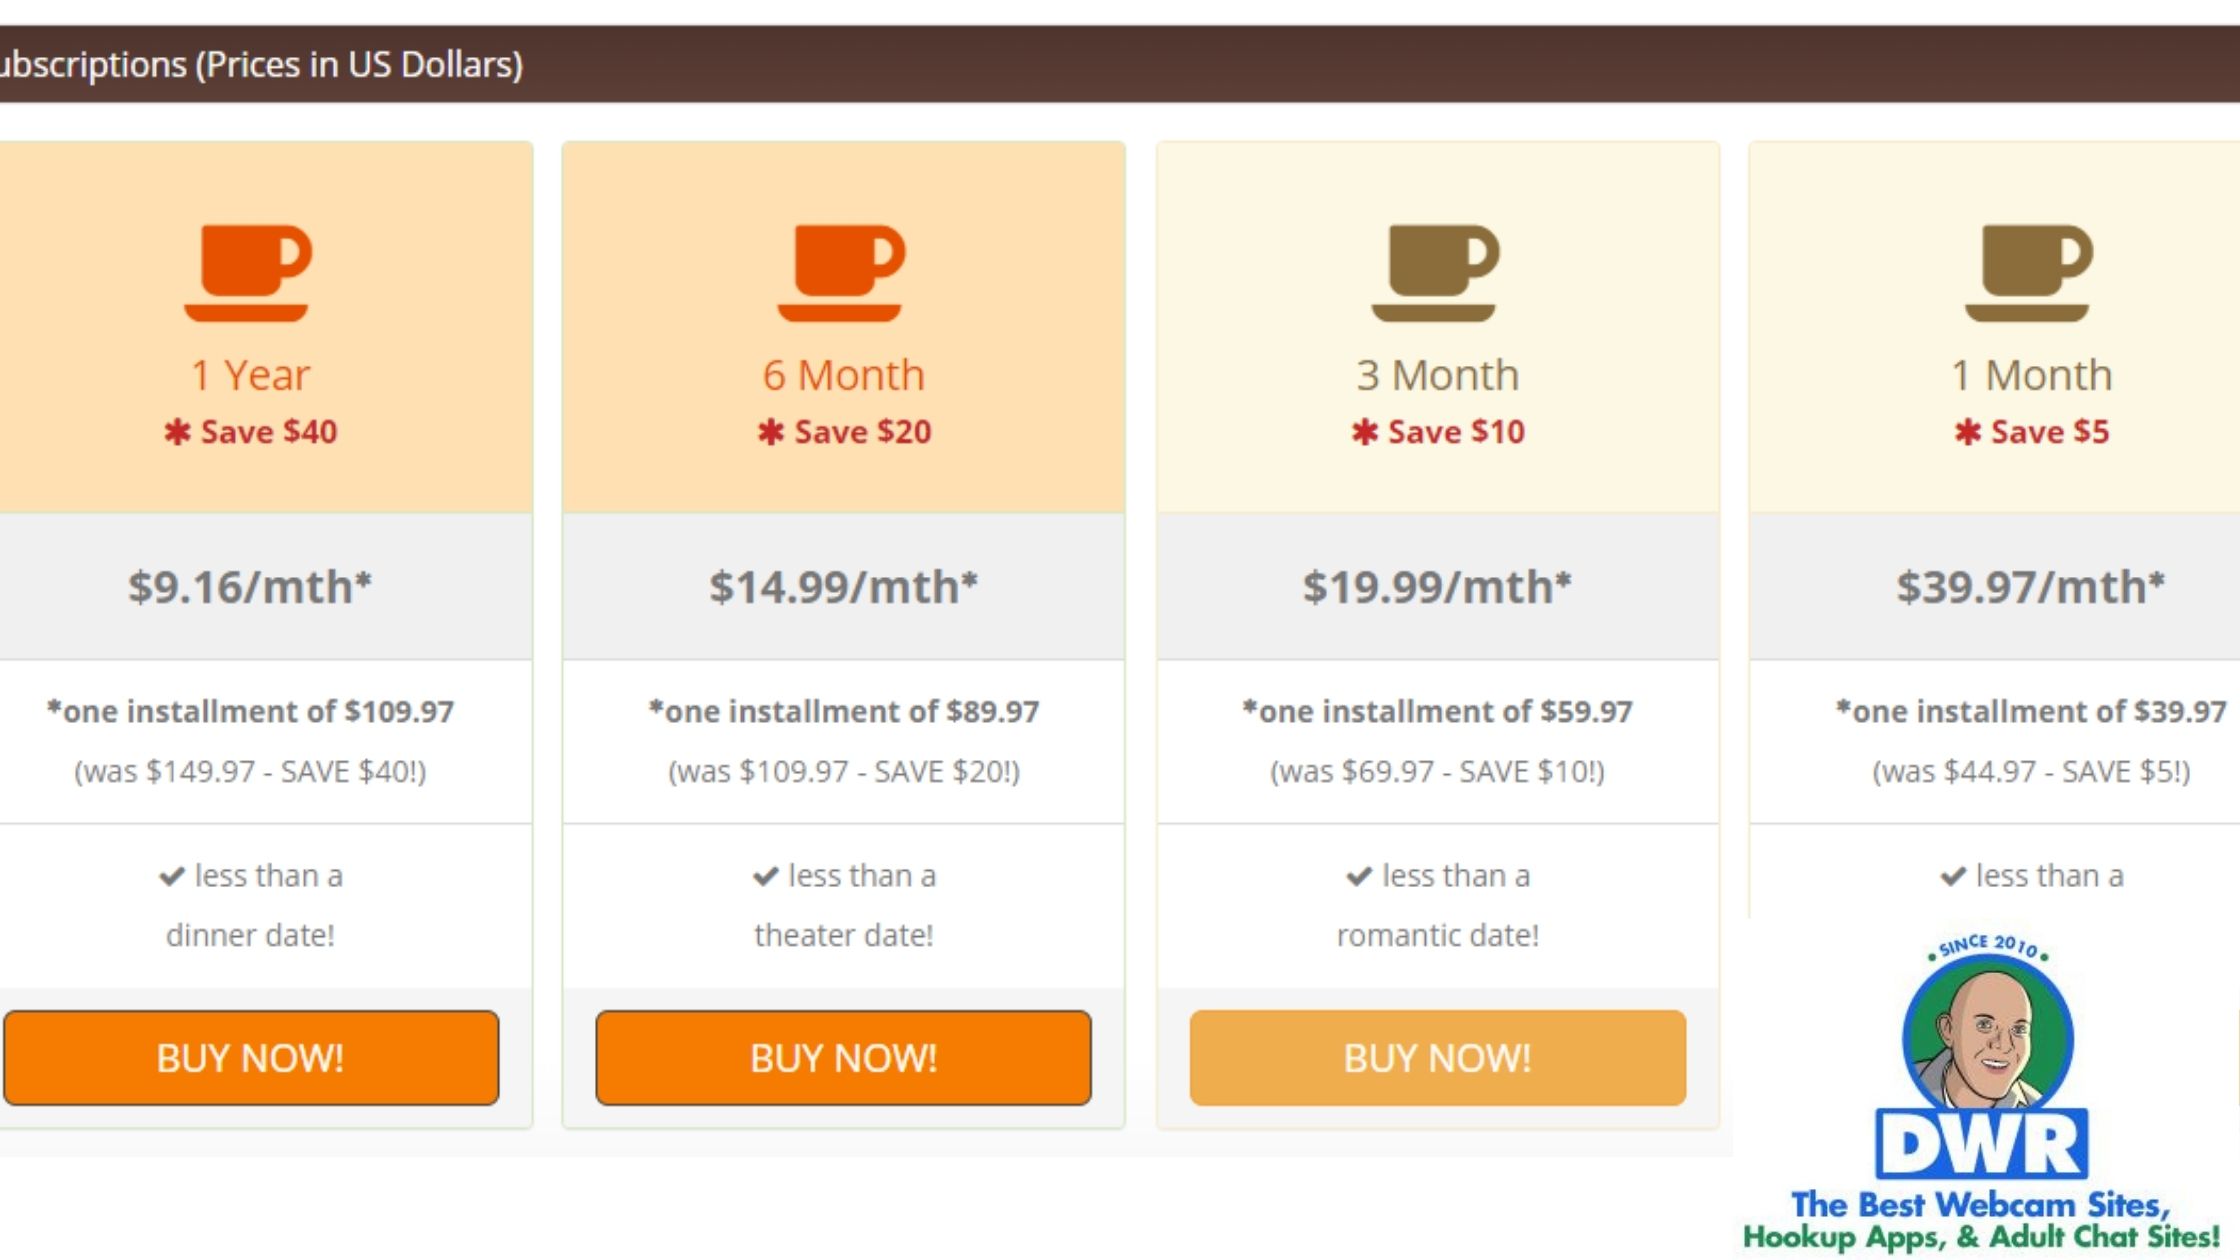The image size is (2240, 1260).
Task: Click the checkmark next to dinner date text
Action: pyautogui.click(x=172, y=877)
